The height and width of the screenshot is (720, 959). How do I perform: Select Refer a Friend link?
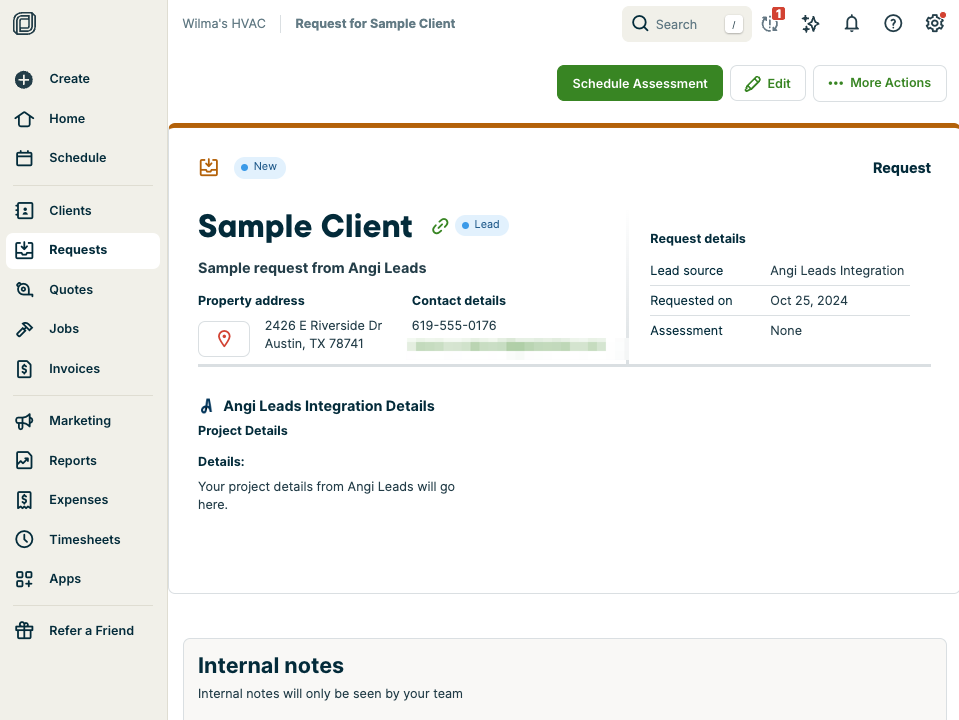[91, 631]
